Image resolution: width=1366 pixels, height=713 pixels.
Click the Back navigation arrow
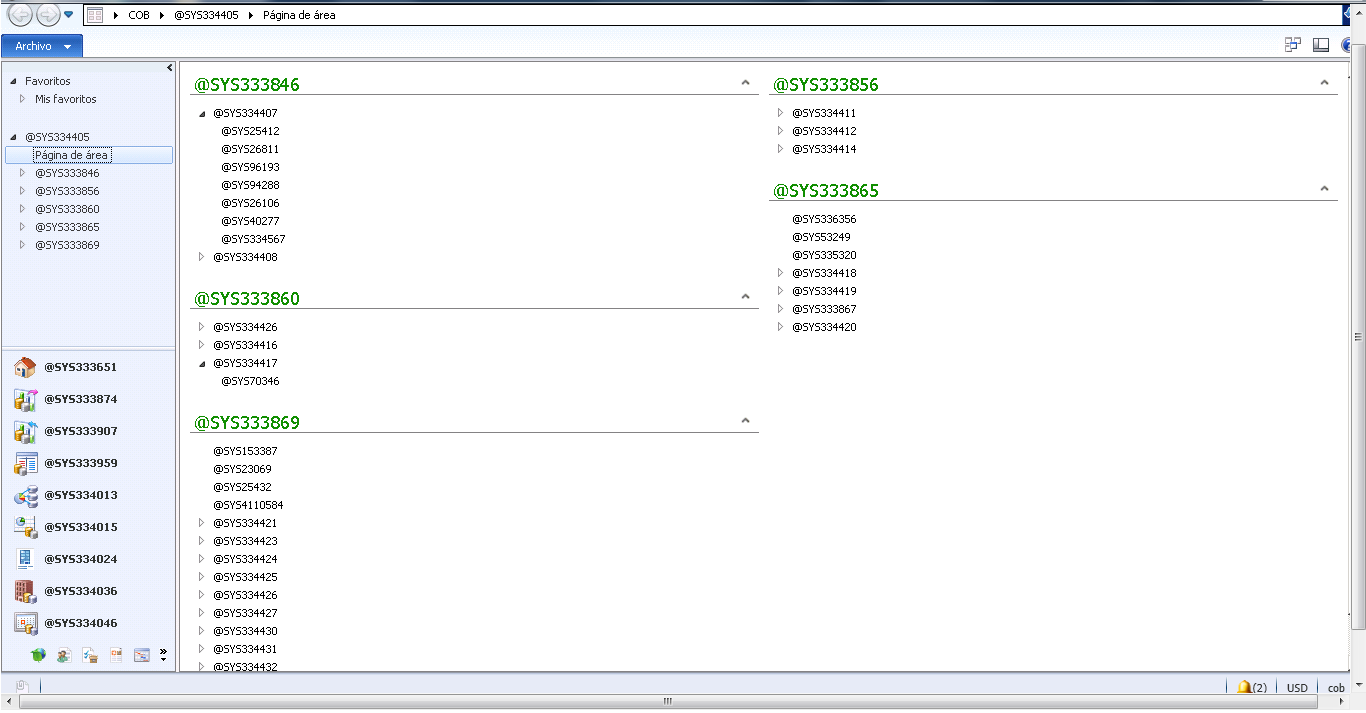coord(20,15)
